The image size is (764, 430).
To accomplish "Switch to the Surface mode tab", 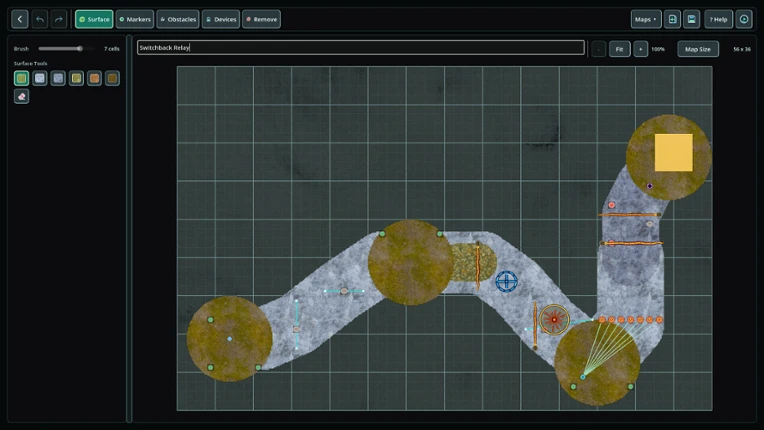I will coord(94,19).
